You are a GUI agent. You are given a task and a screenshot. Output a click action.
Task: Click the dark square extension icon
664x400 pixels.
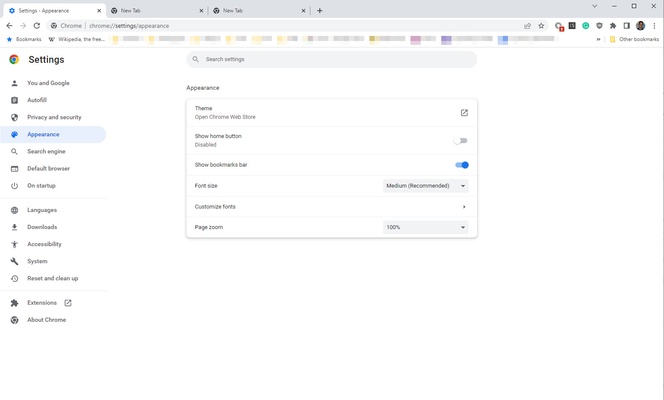[572, 25]
